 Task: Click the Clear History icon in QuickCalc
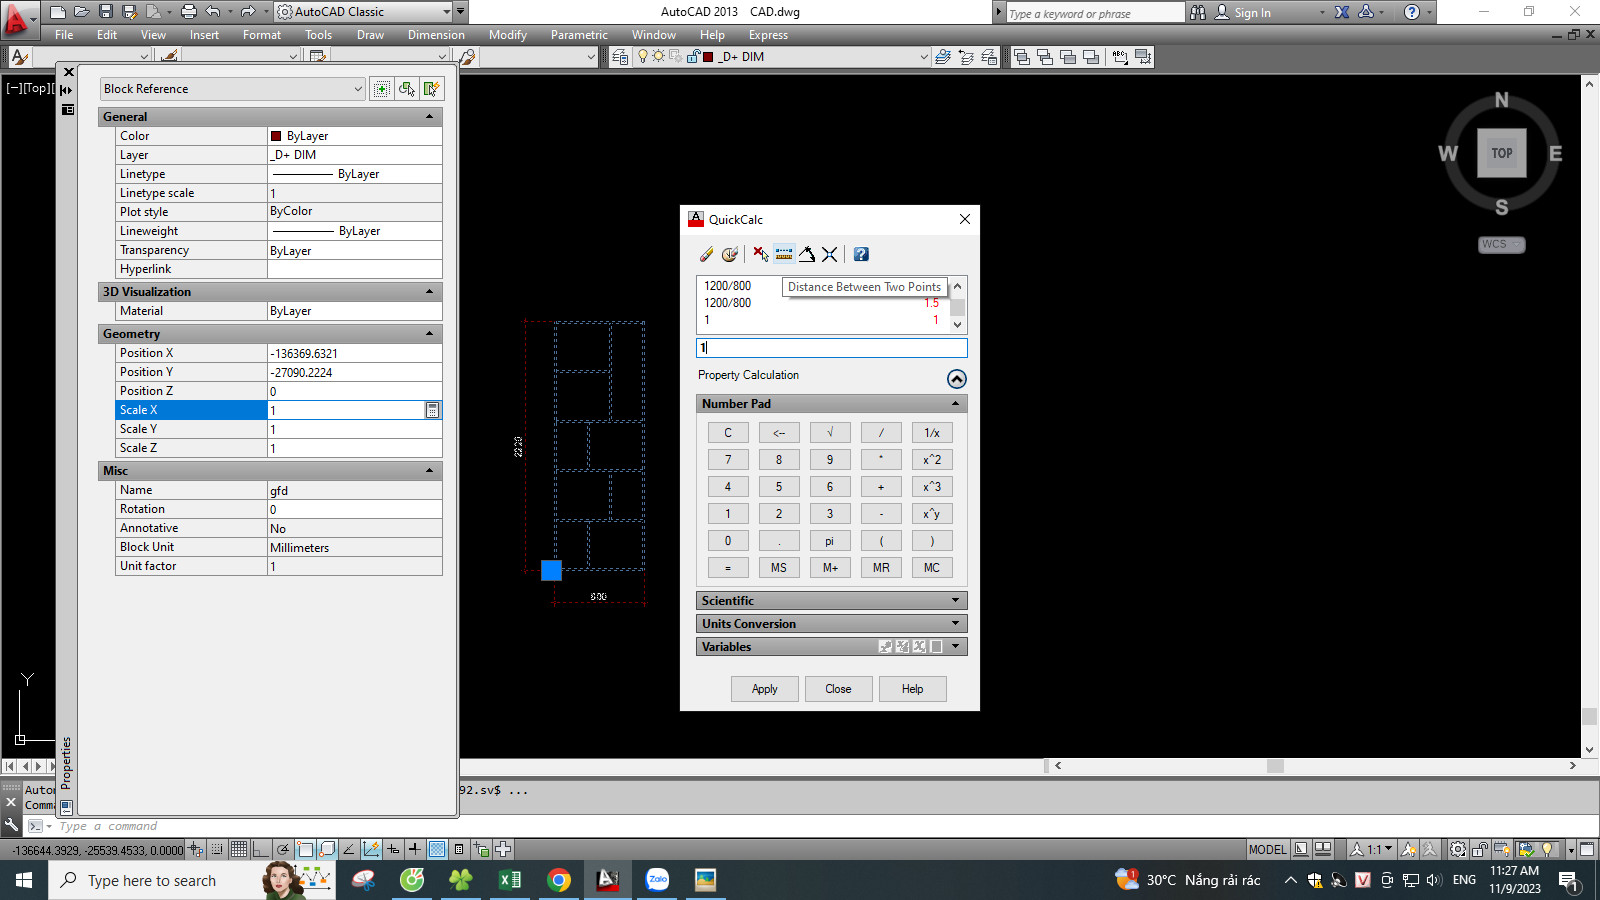[x=730, y=254]
